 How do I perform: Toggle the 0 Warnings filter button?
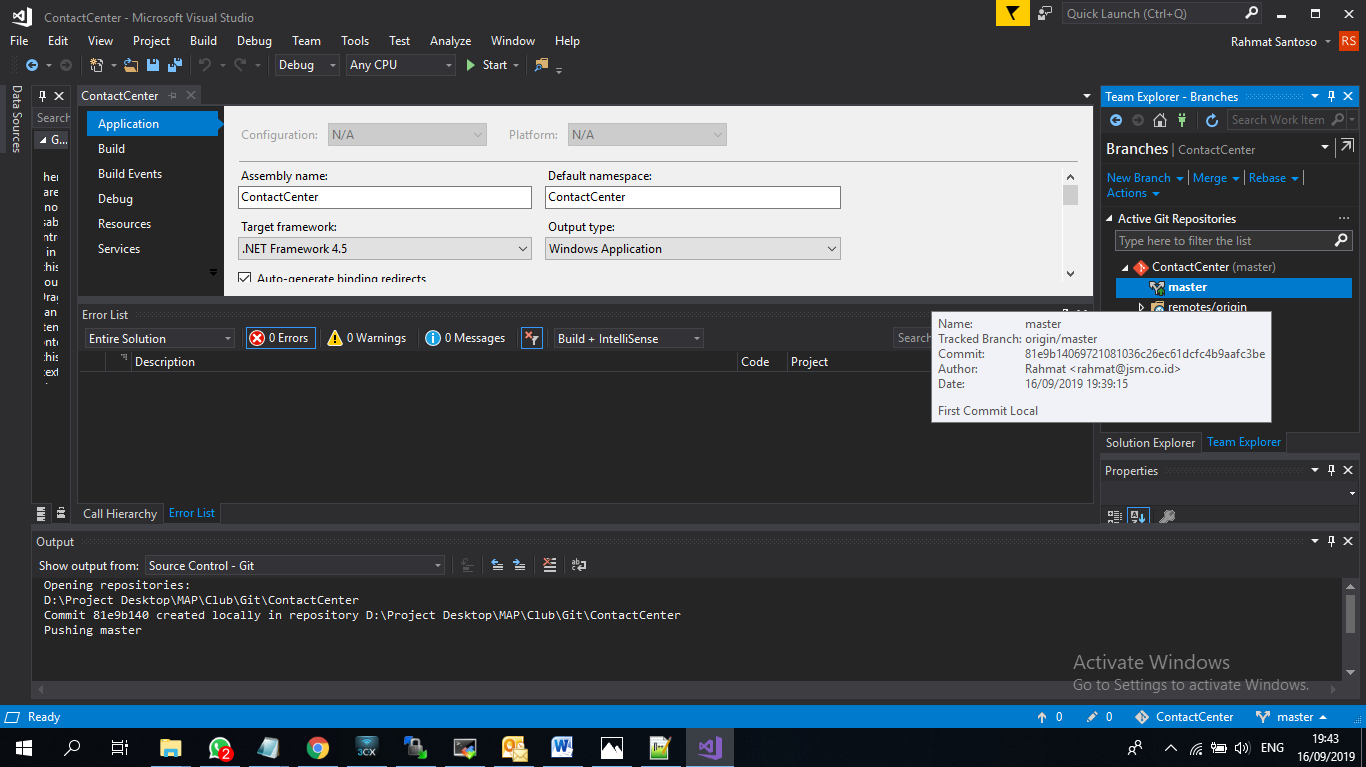click(367, 338)
